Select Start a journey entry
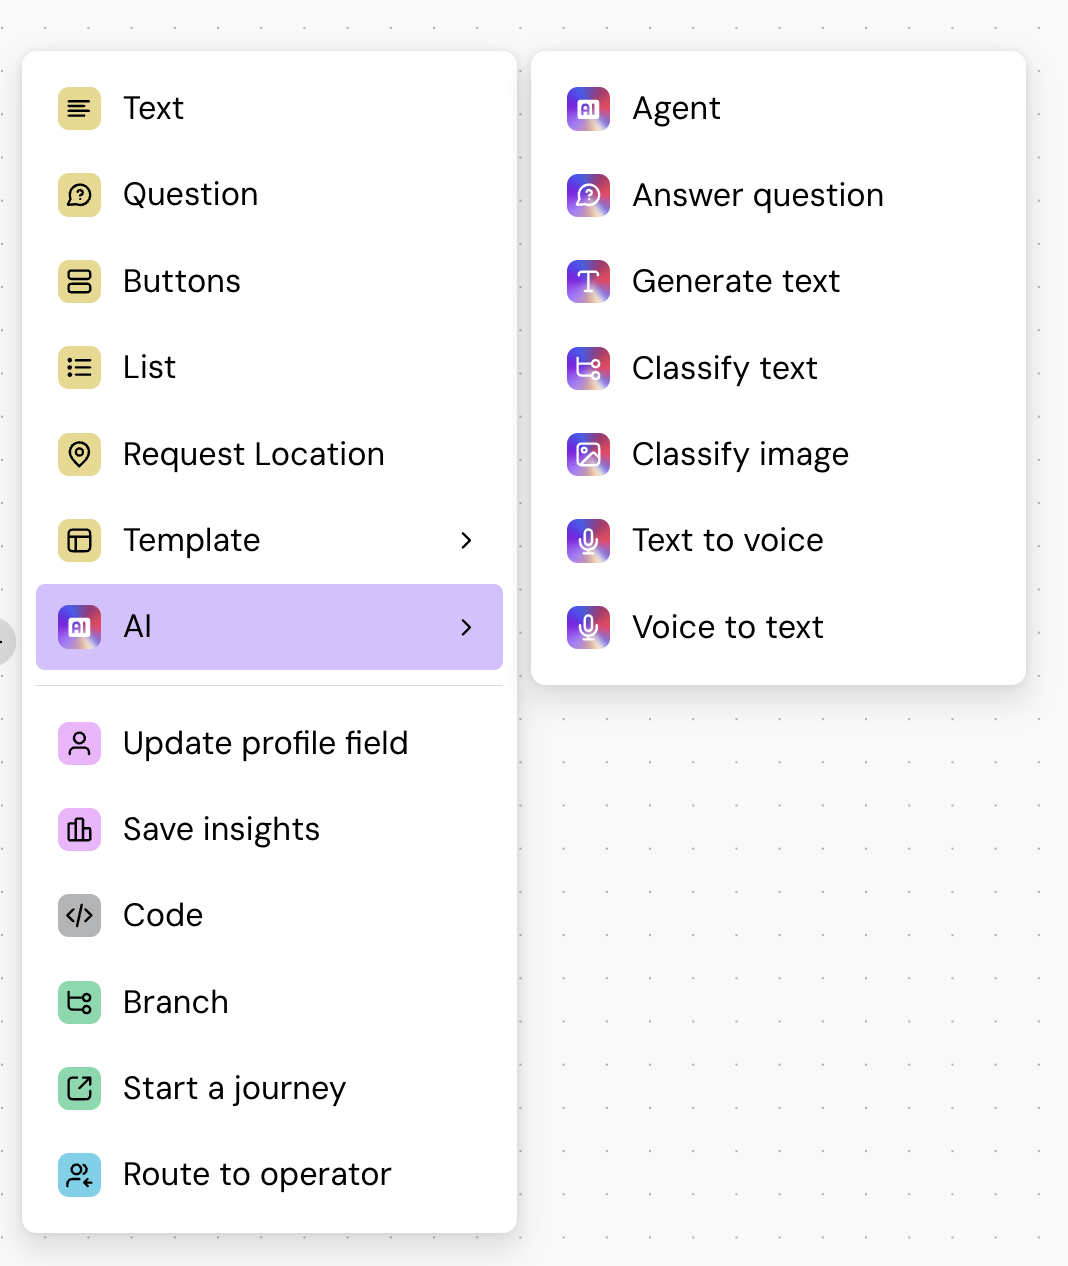This screenshot has height=1266, width=1068. click(234, 1088)
